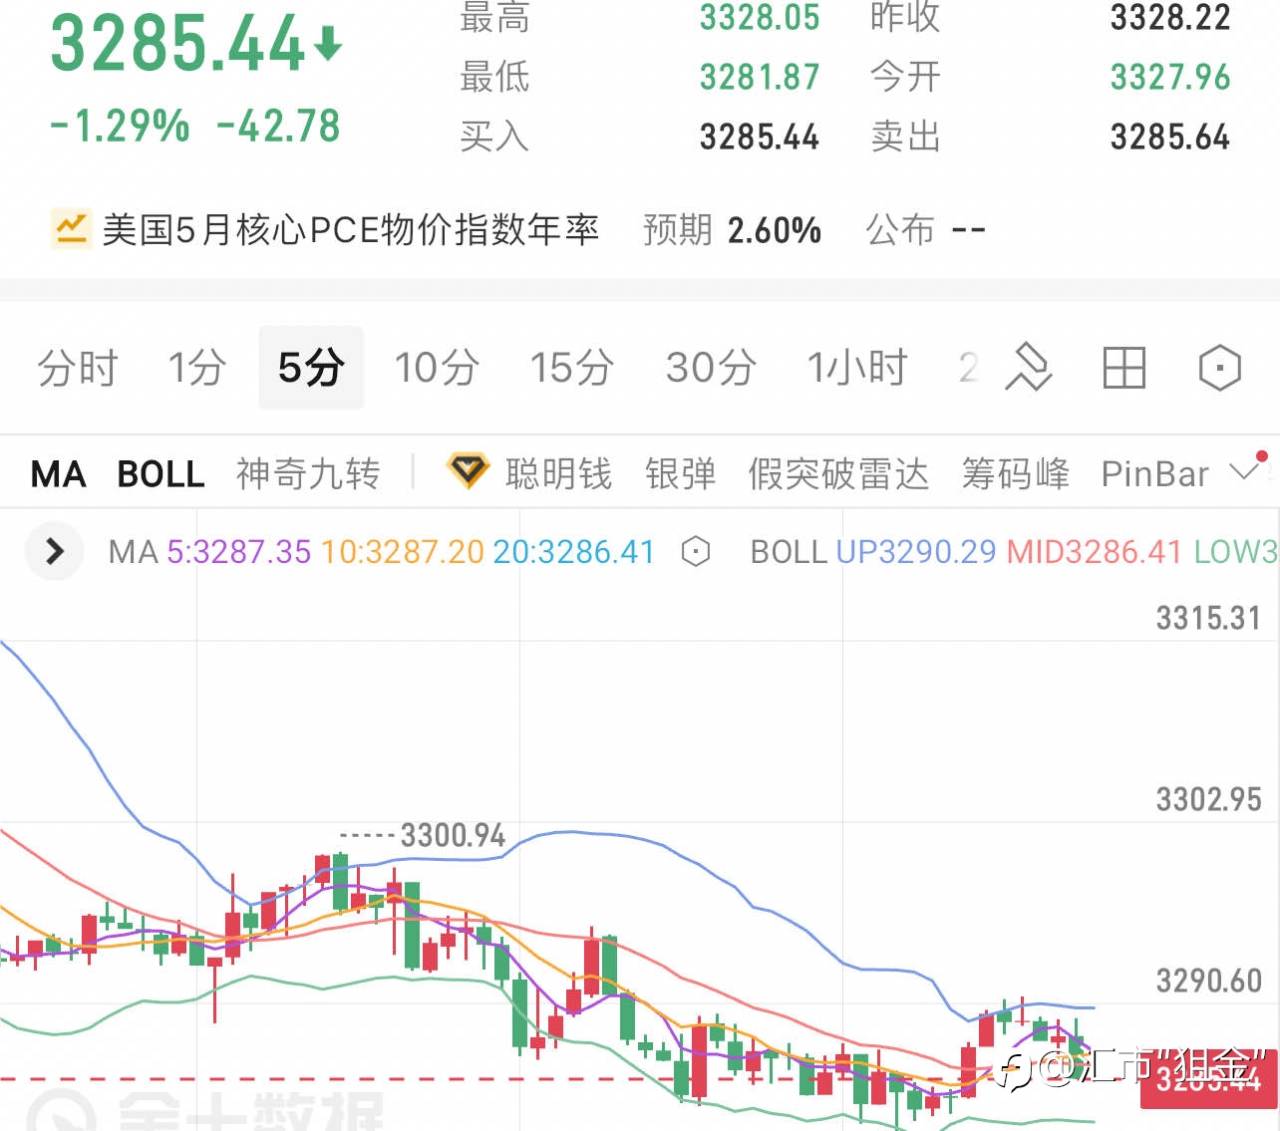The image size is (1280, 1131).
Task: Tap the MA 5:3287.35 legend value
Action: coord(239,552)
